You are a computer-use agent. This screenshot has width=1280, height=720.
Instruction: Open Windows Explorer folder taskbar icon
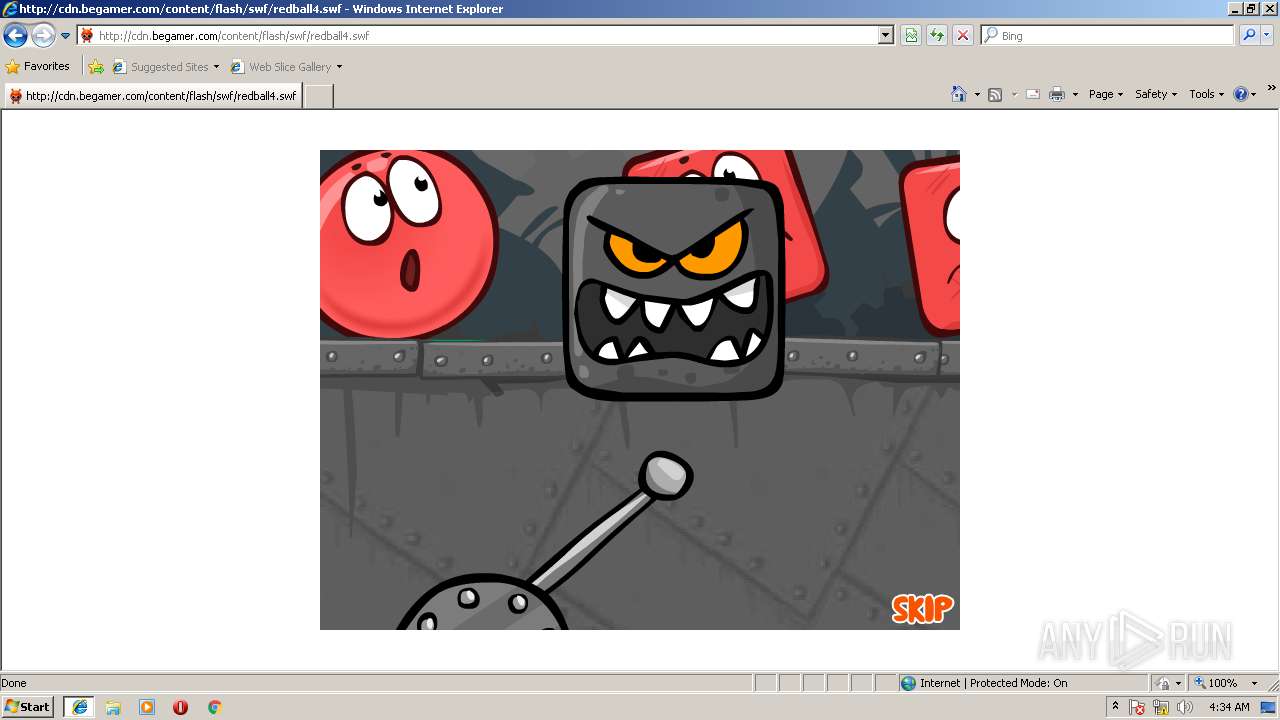pyautogui.click(x=113, y=707)
